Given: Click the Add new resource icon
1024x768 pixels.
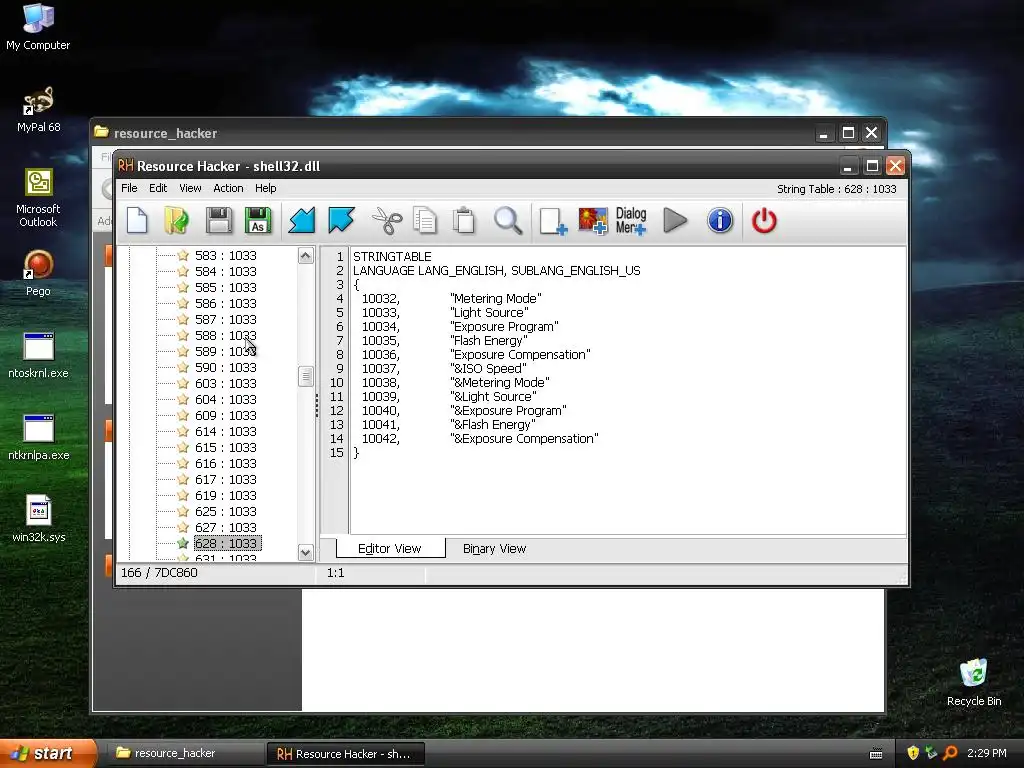Looking at the screenshot, I should point(553,221).
